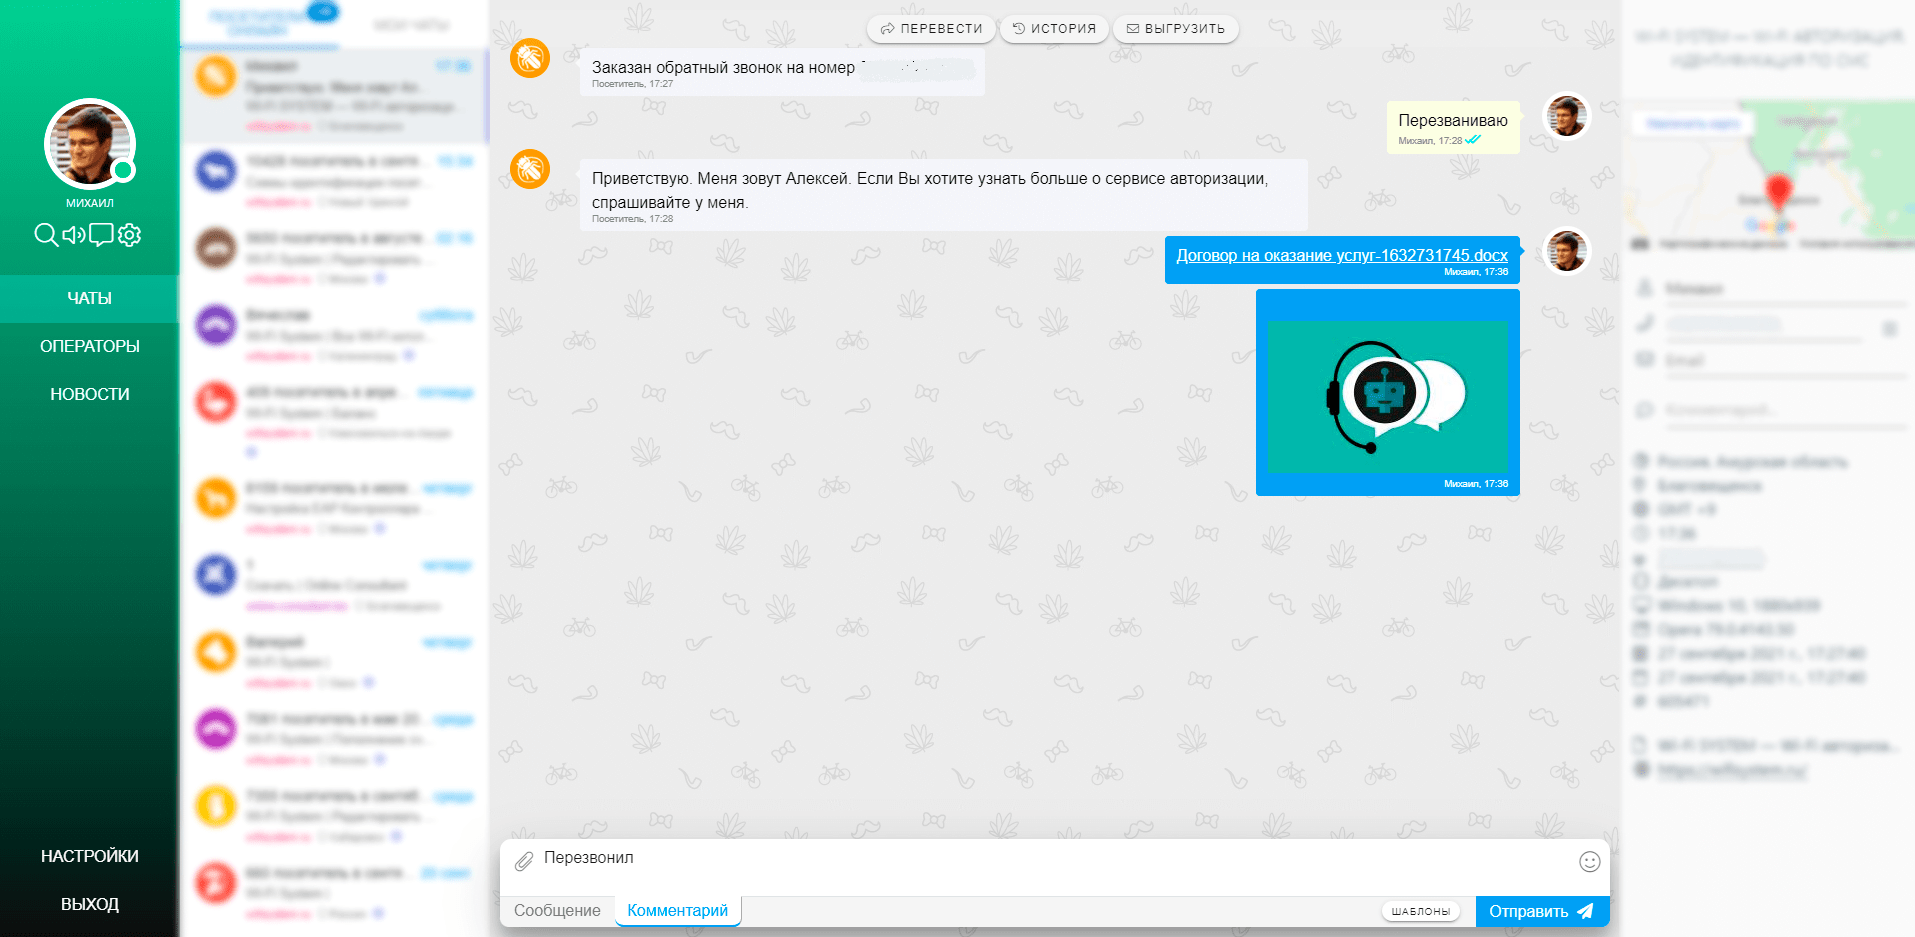The width and height of the screenshot is (1915, 937).
Task: Select the Комментарий tab
Action: coord(677,911)
